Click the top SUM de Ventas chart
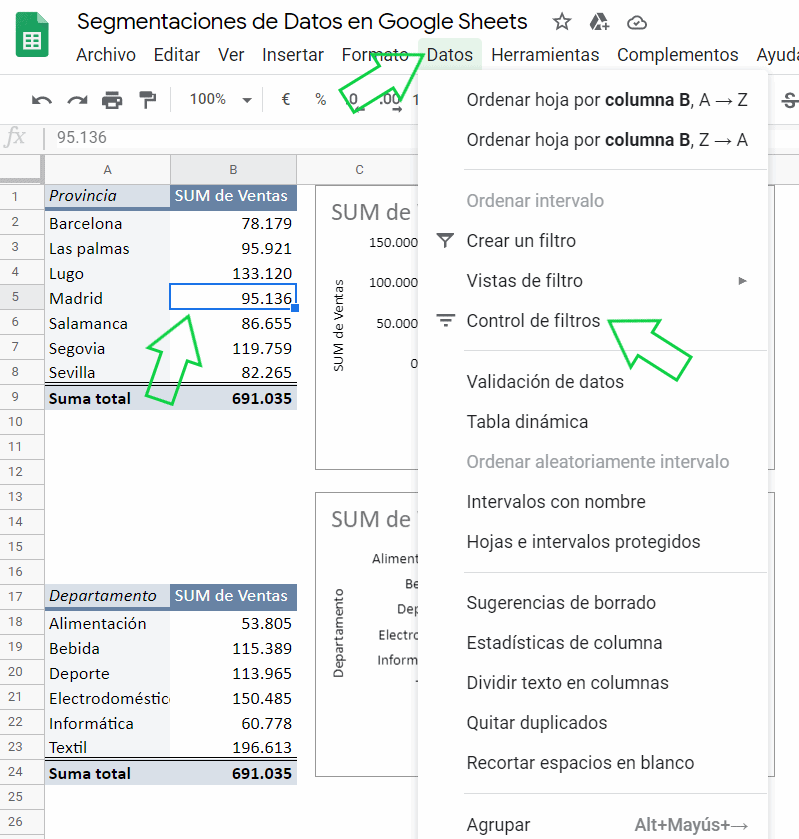 [x=367, y=327]
